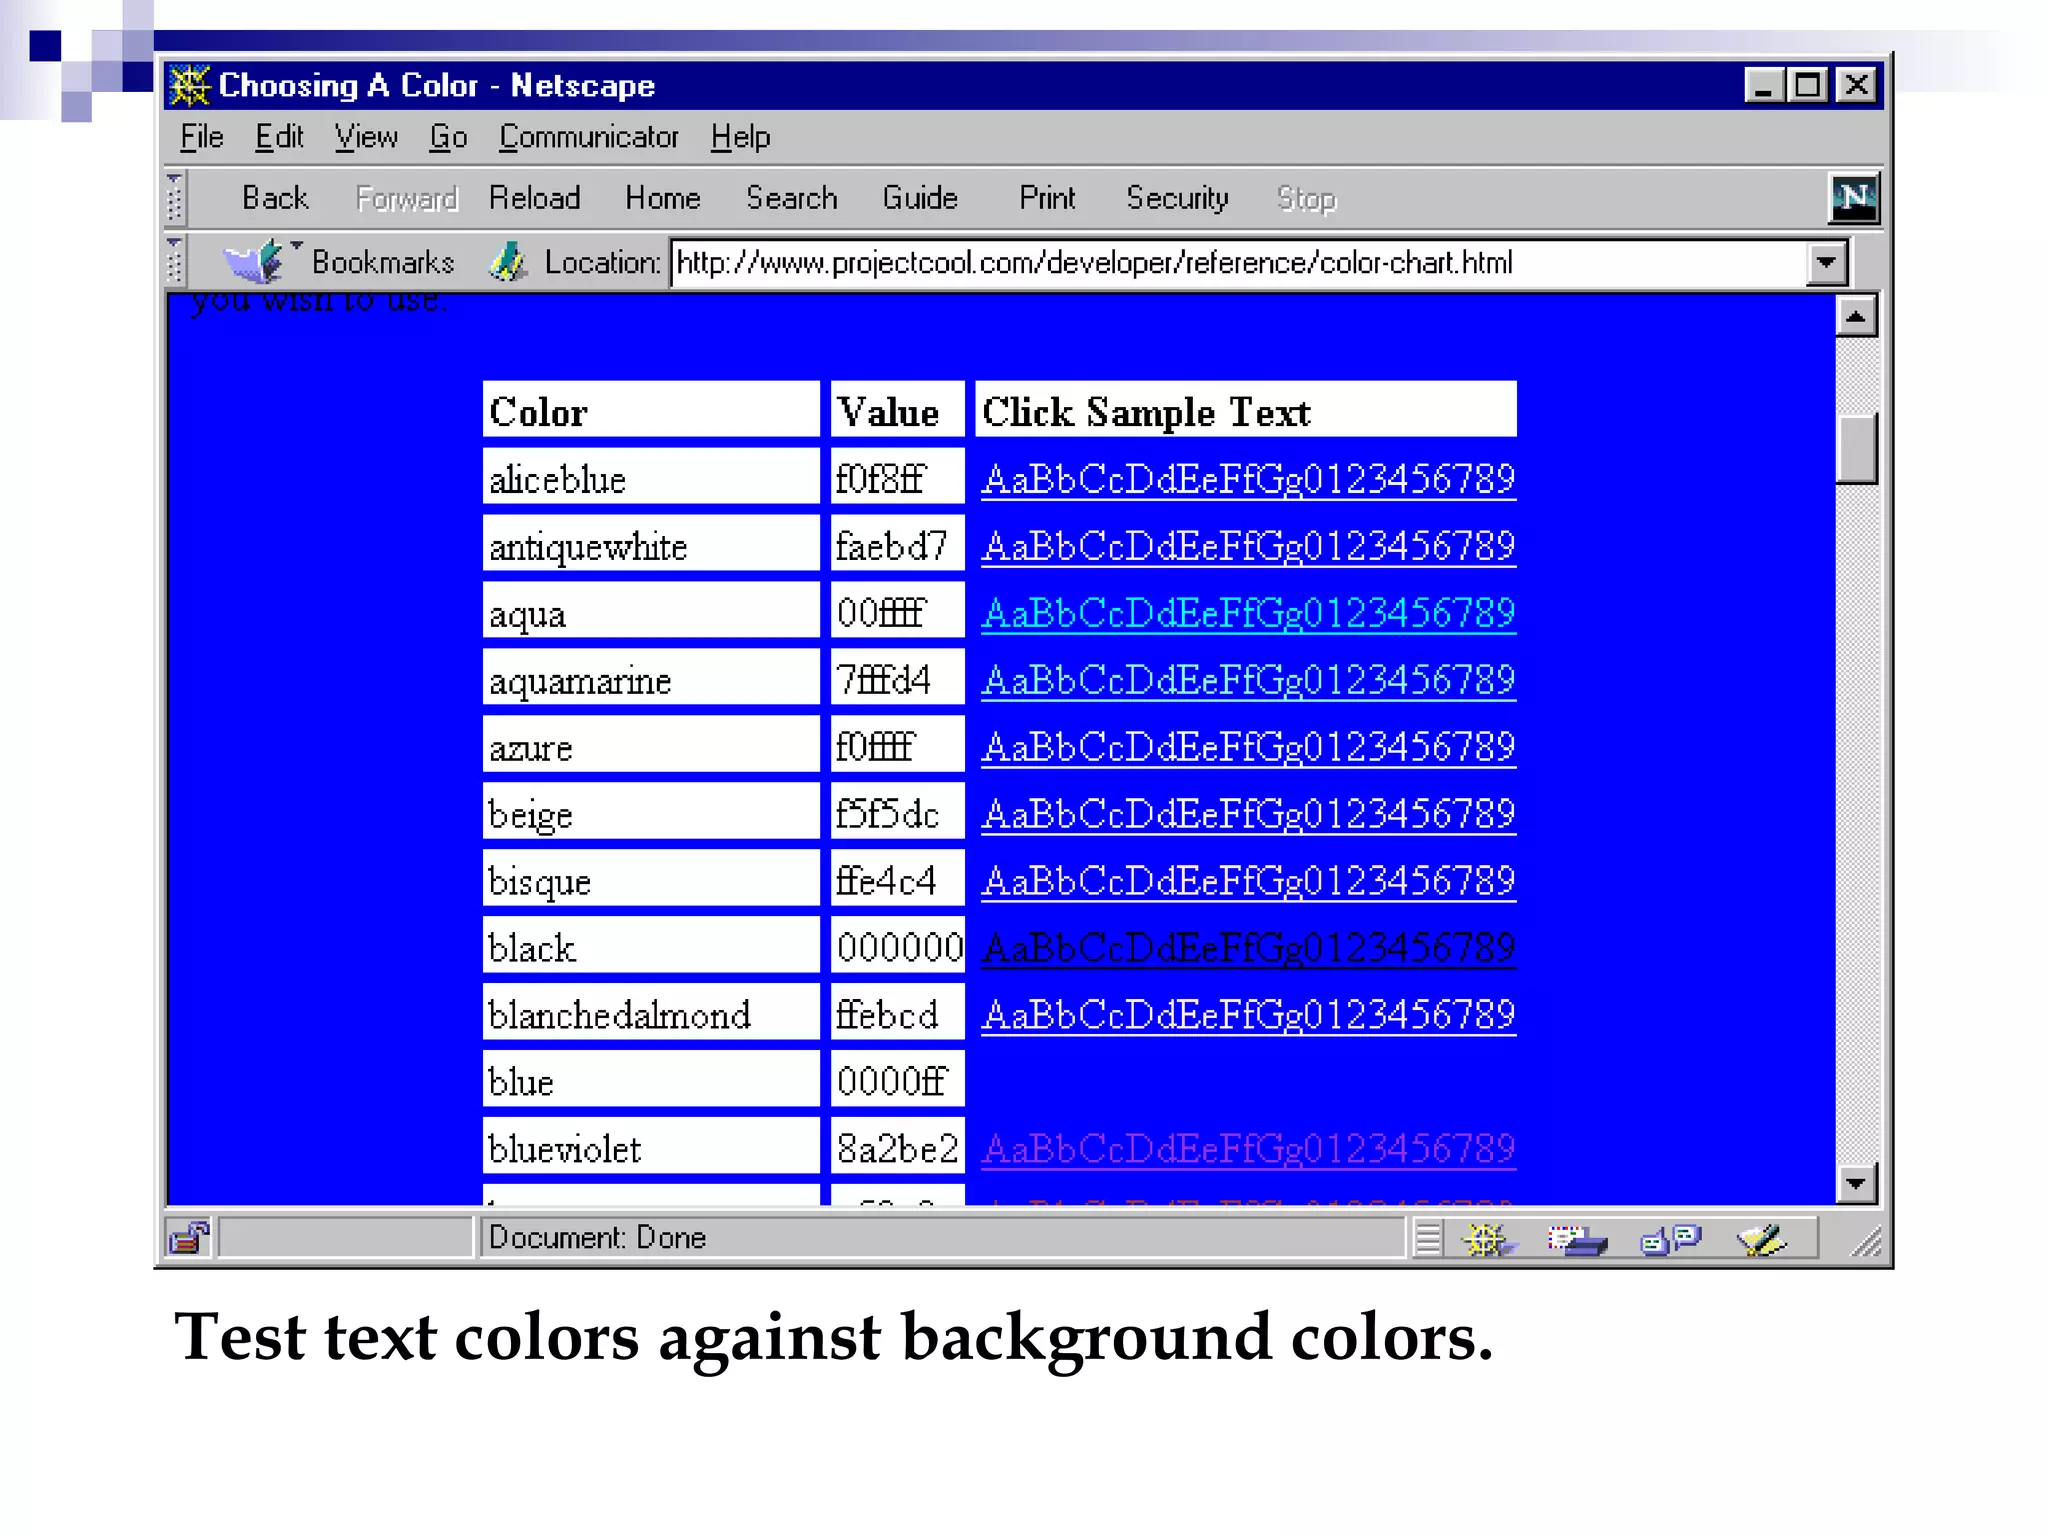Click the vertical scrollbar down arrow

click(1856, 1183)
